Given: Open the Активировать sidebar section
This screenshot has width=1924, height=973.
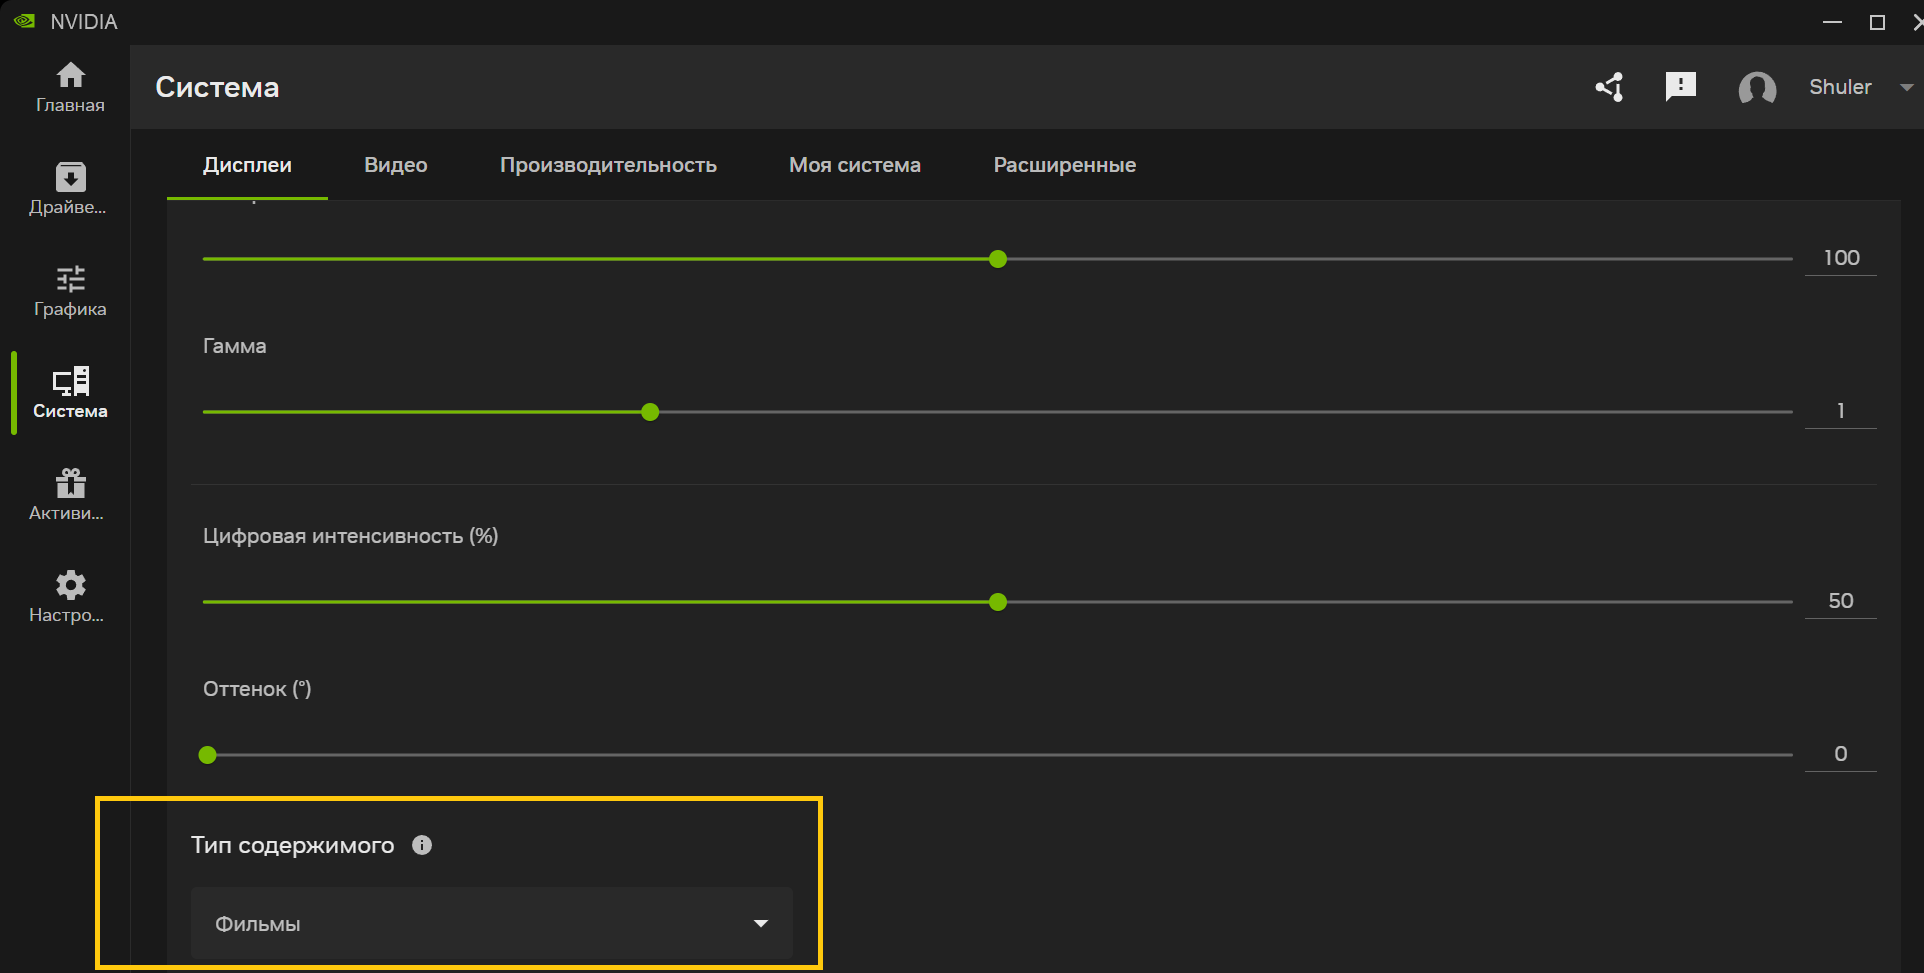Looking at the screenshot, I should point(70,493).
